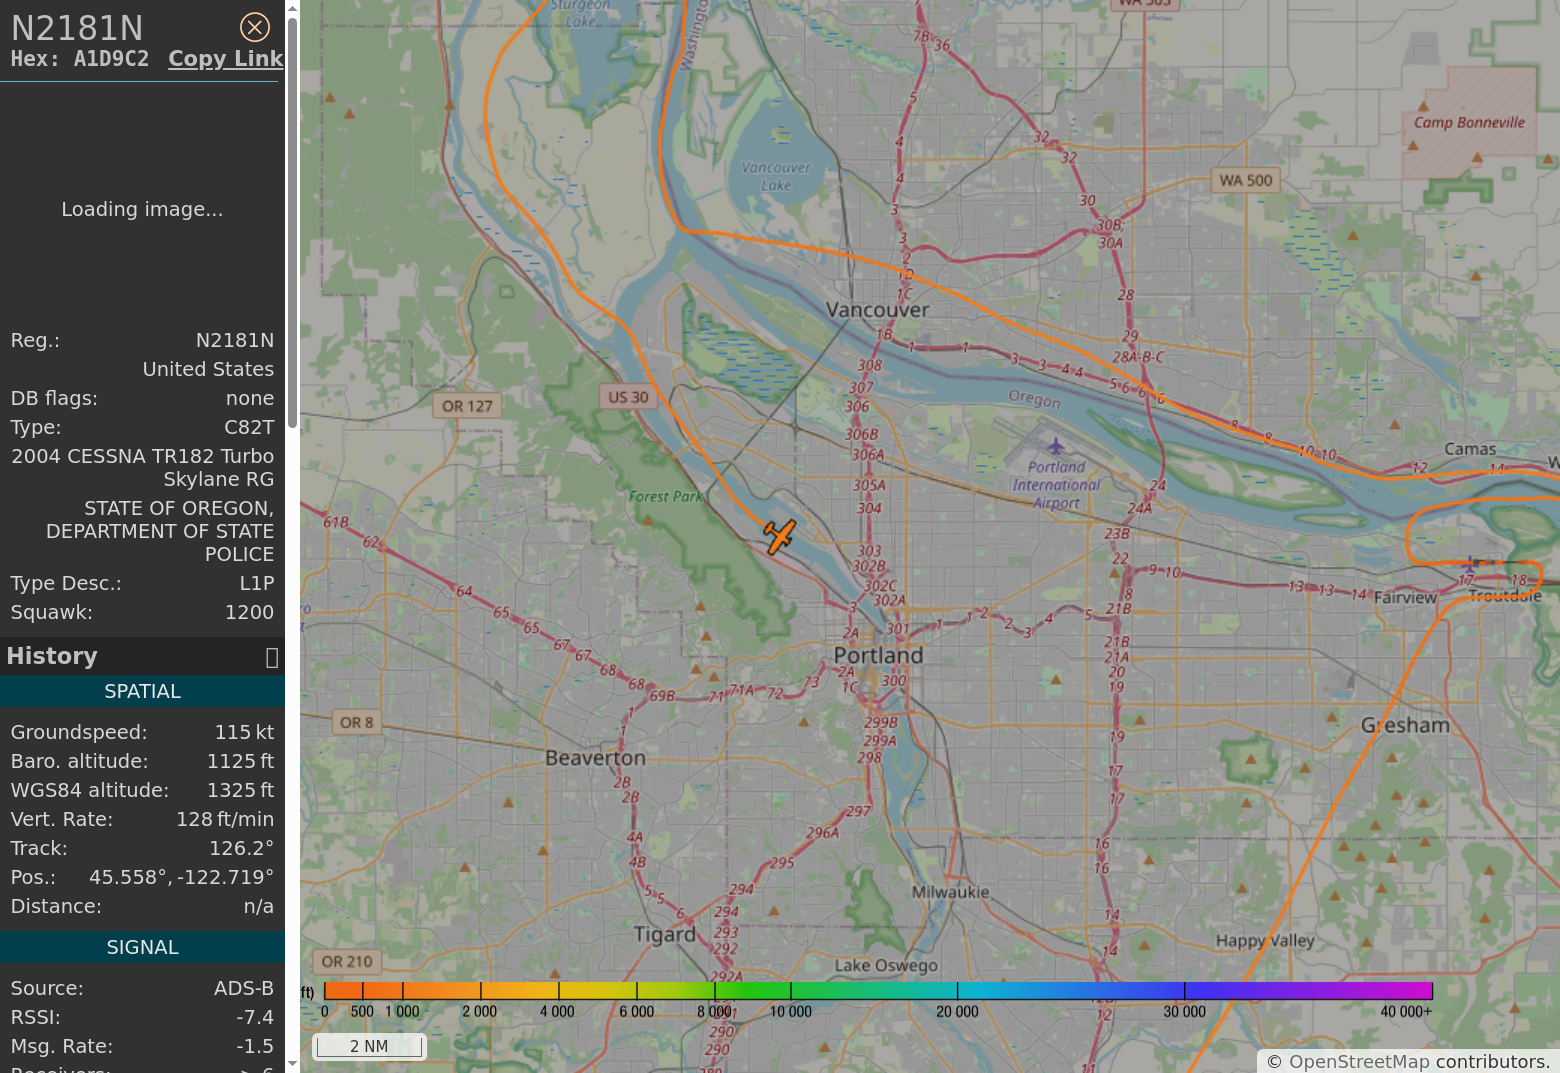Click the scroll-up arrow of the info panel
1560x1073 pixels.
coord(292,8)
